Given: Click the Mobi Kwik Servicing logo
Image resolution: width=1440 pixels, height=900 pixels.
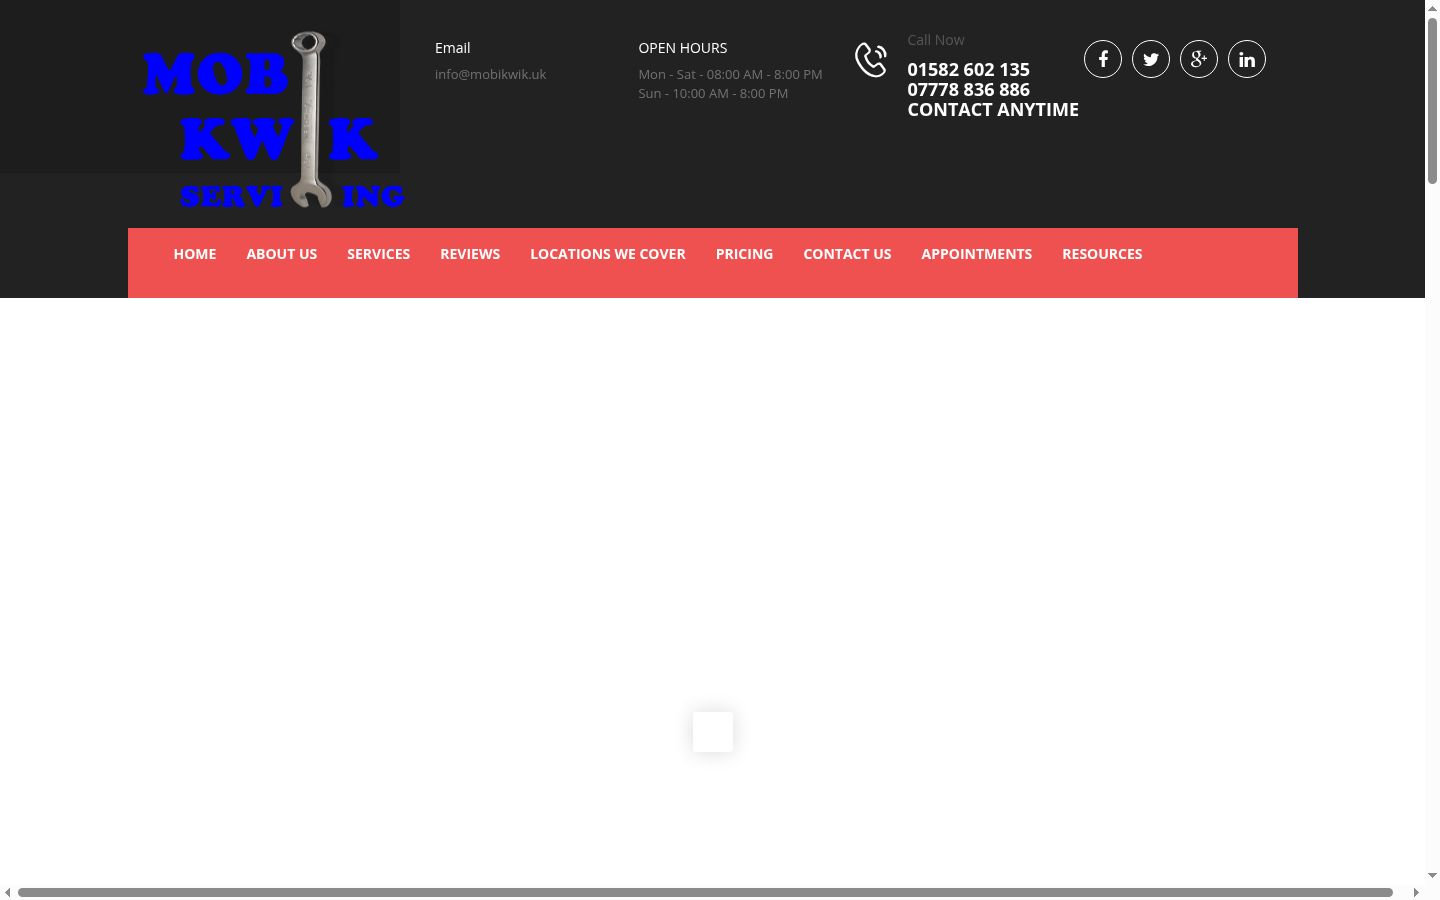Looking at the screenshot, I should (273, 119).
